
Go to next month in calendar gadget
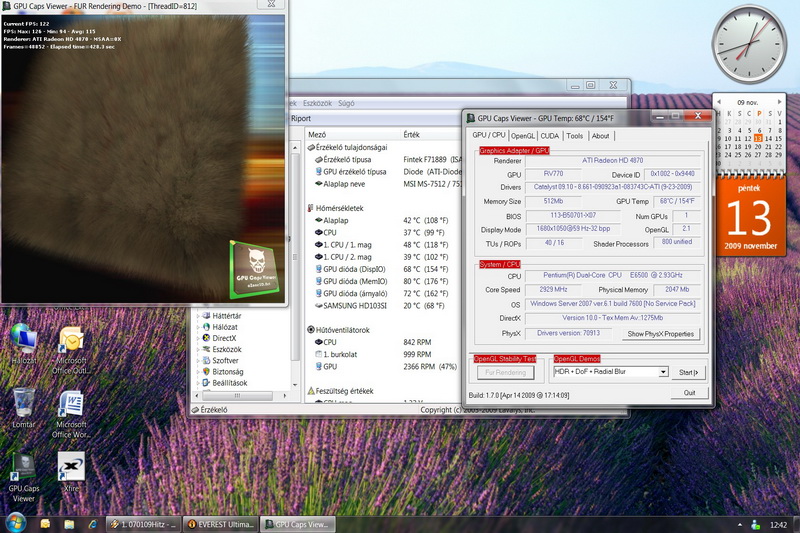(x=779, y=102)
